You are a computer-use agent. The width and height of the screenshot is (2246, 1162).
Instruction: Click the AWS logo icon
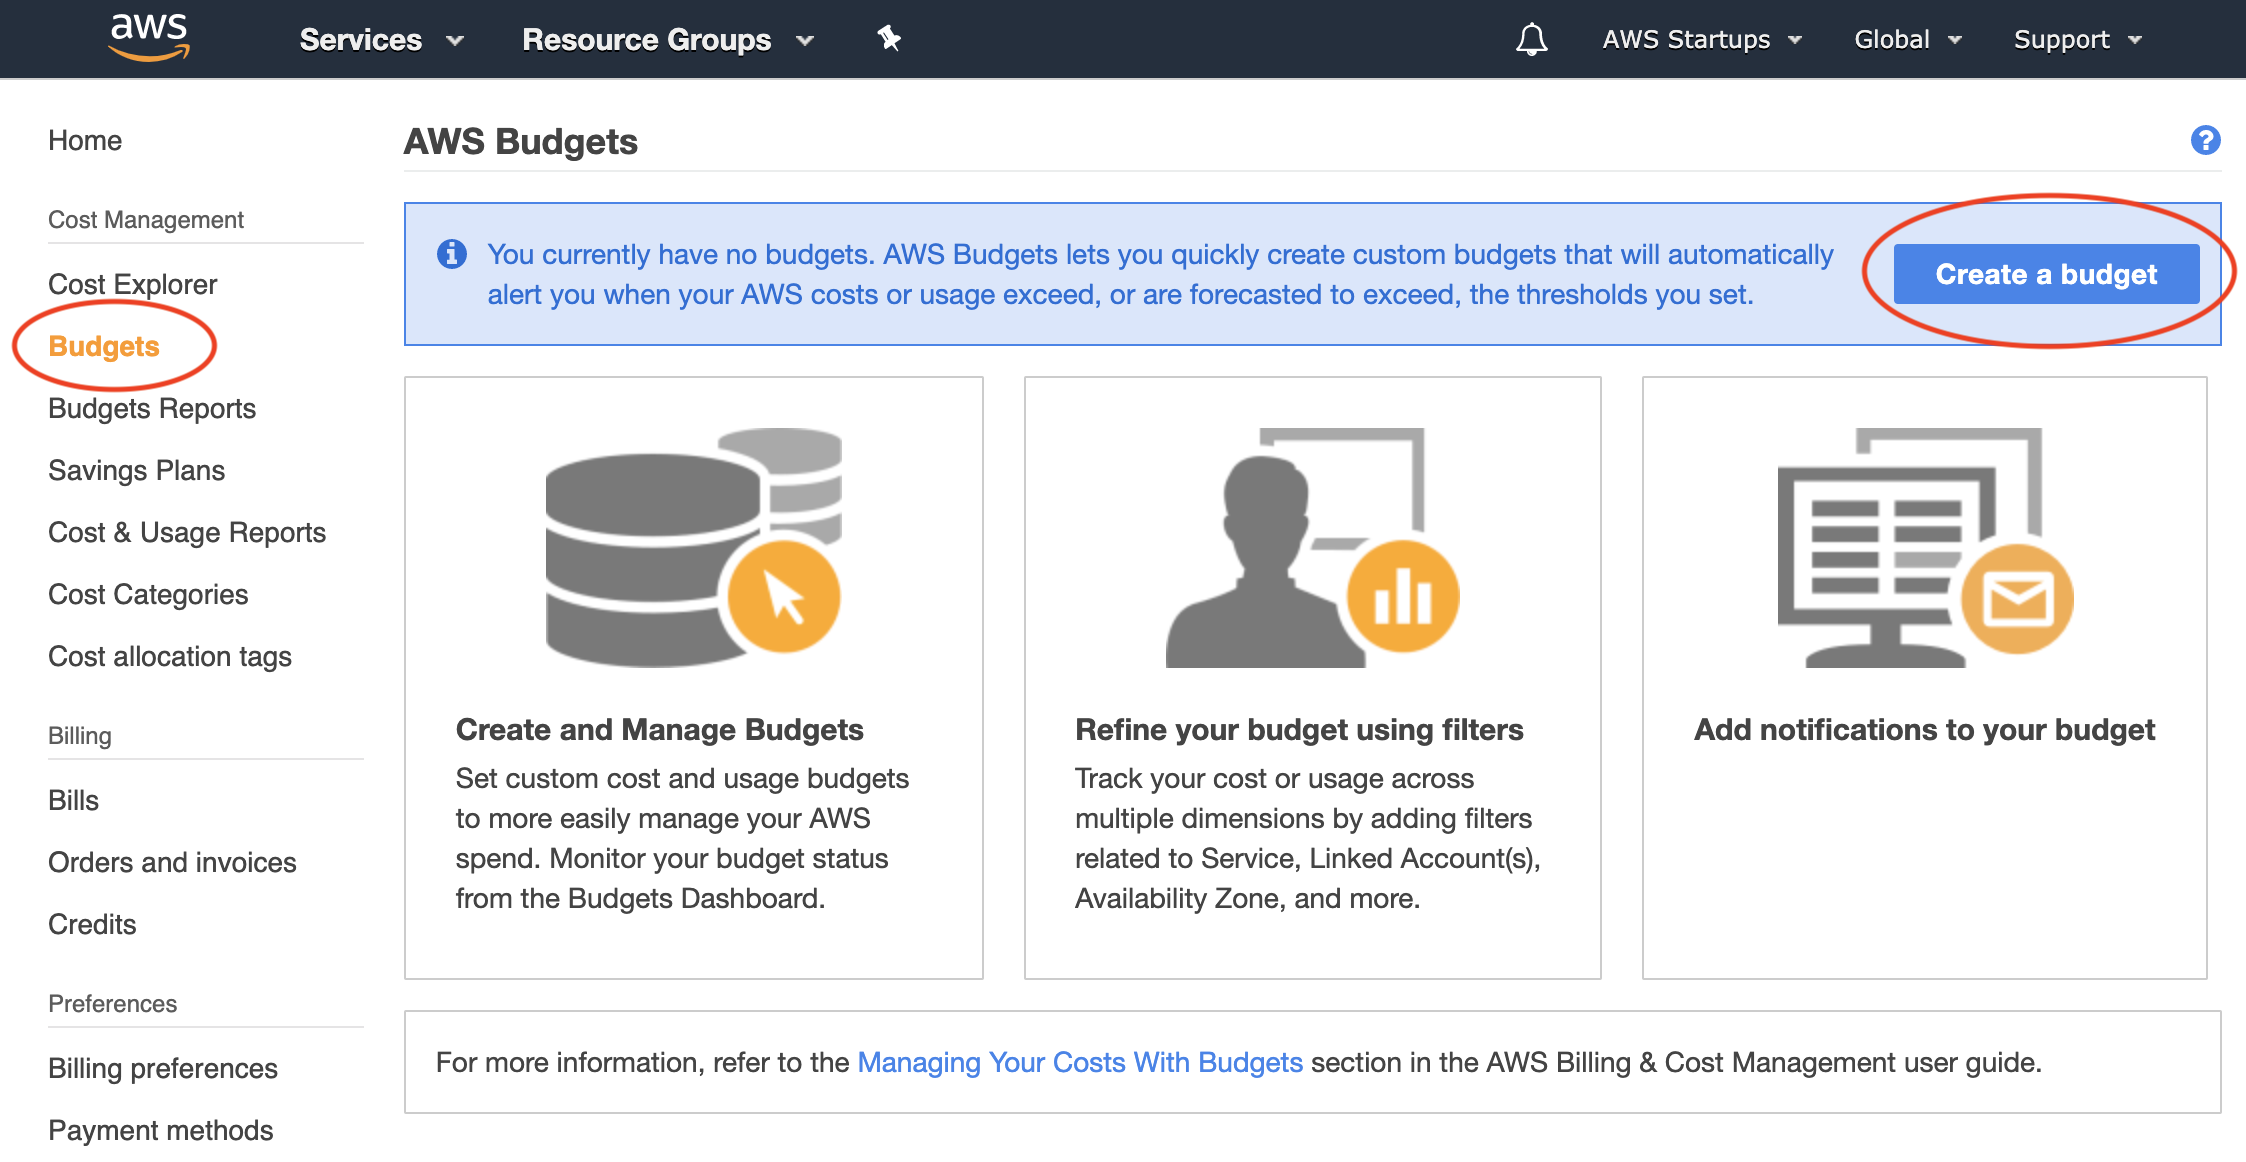tap(149, 37)
